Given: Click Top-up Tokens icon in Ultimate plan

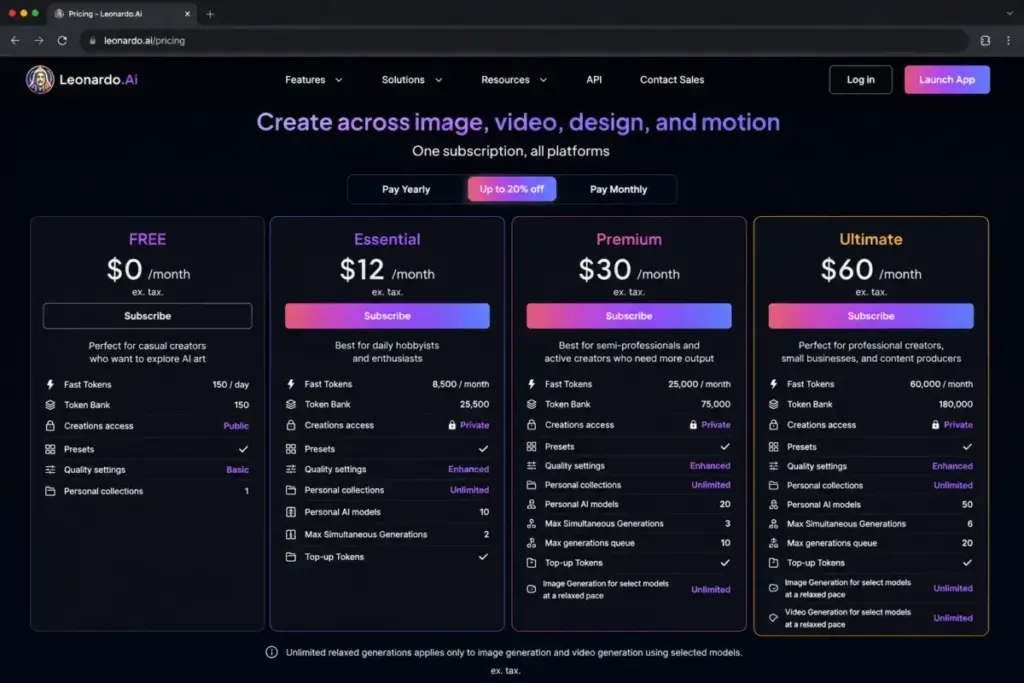Looking at the screenshot, I should click(x=773, y=563).
